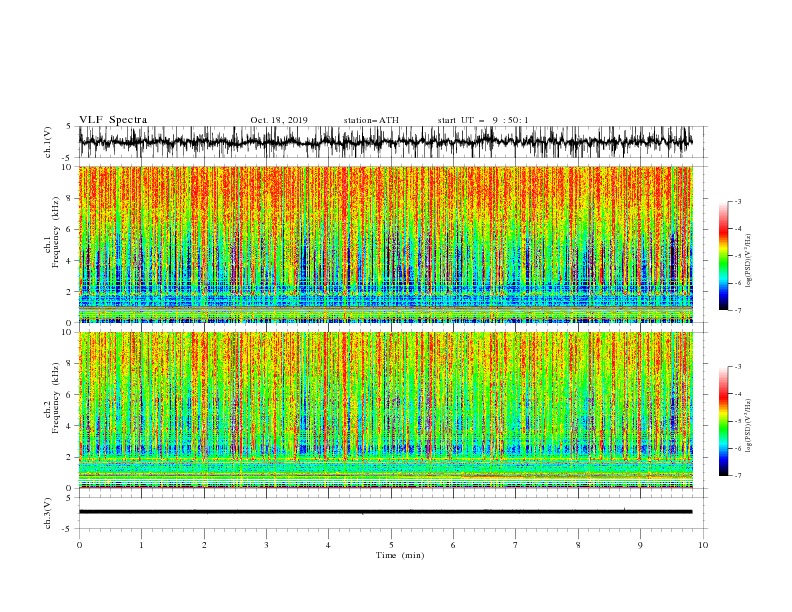Click the date "Oct. 18, 2019"

(x=279, y=120)
